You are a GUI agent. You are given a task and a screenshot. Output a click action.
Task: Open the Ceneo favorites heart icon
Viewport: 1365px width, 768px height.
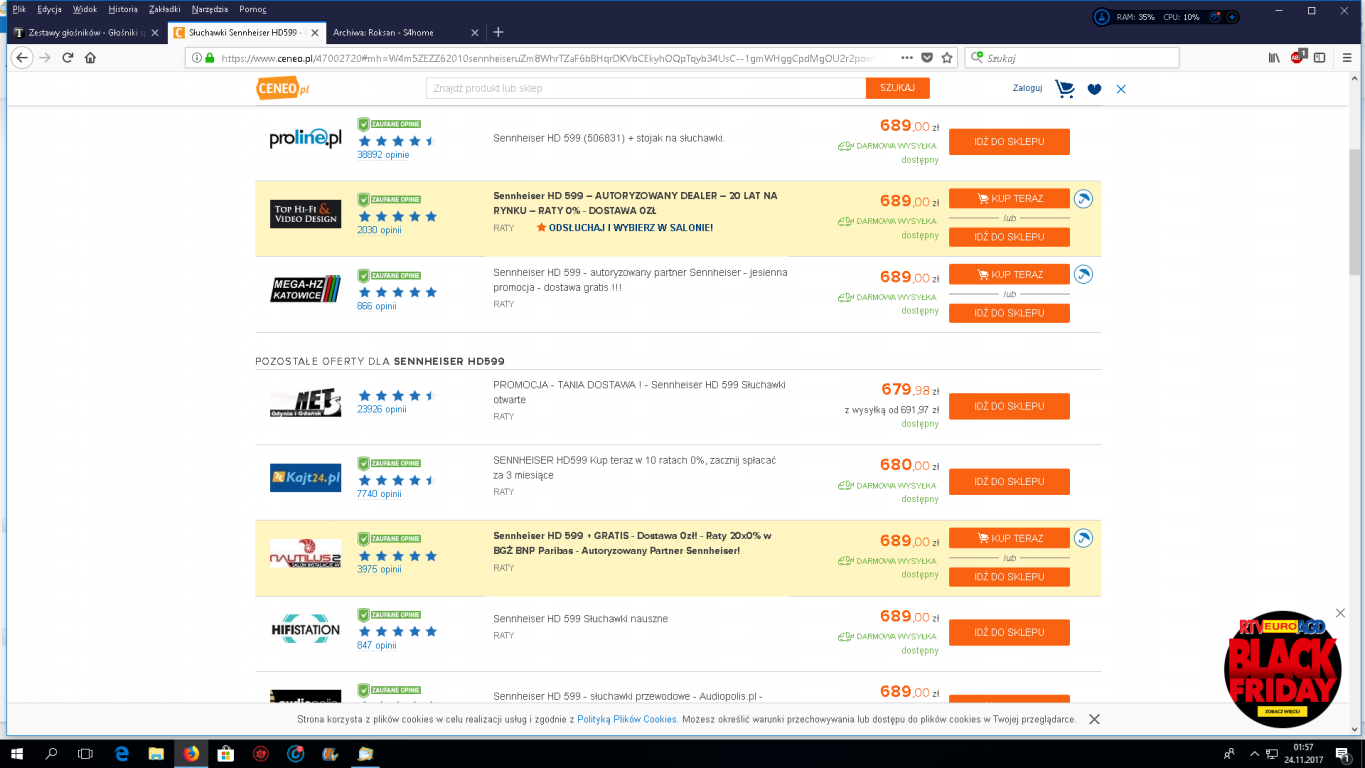(1094, 89)
